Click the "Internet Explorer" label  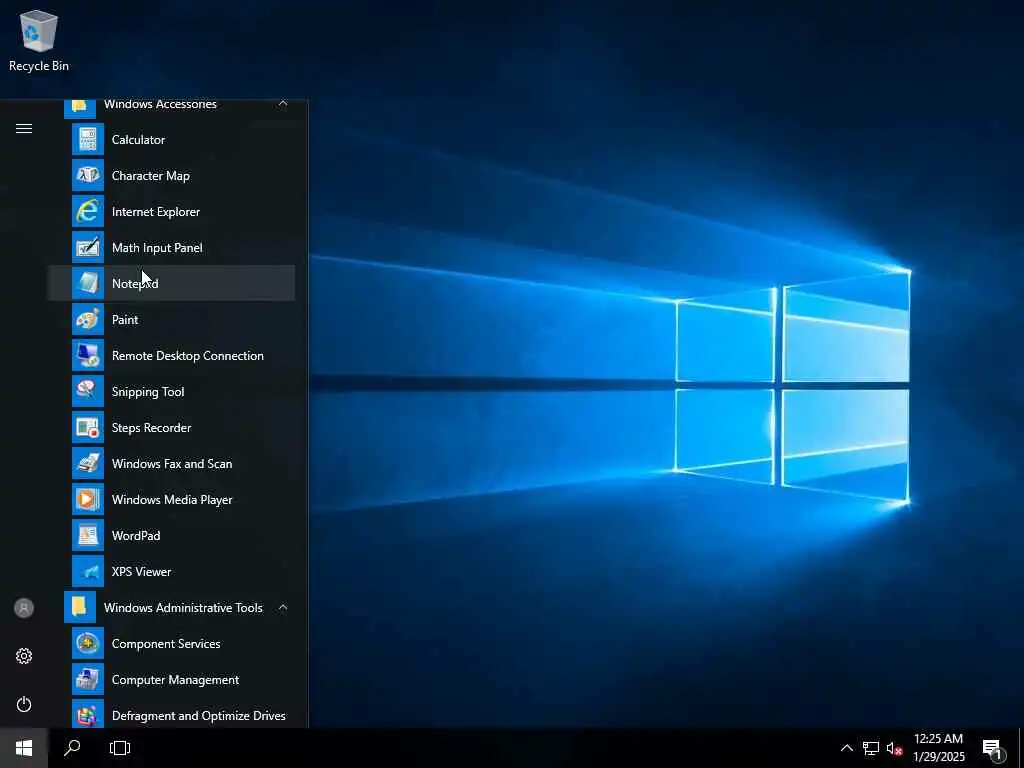pyautogui.click(x=156, y=212)
